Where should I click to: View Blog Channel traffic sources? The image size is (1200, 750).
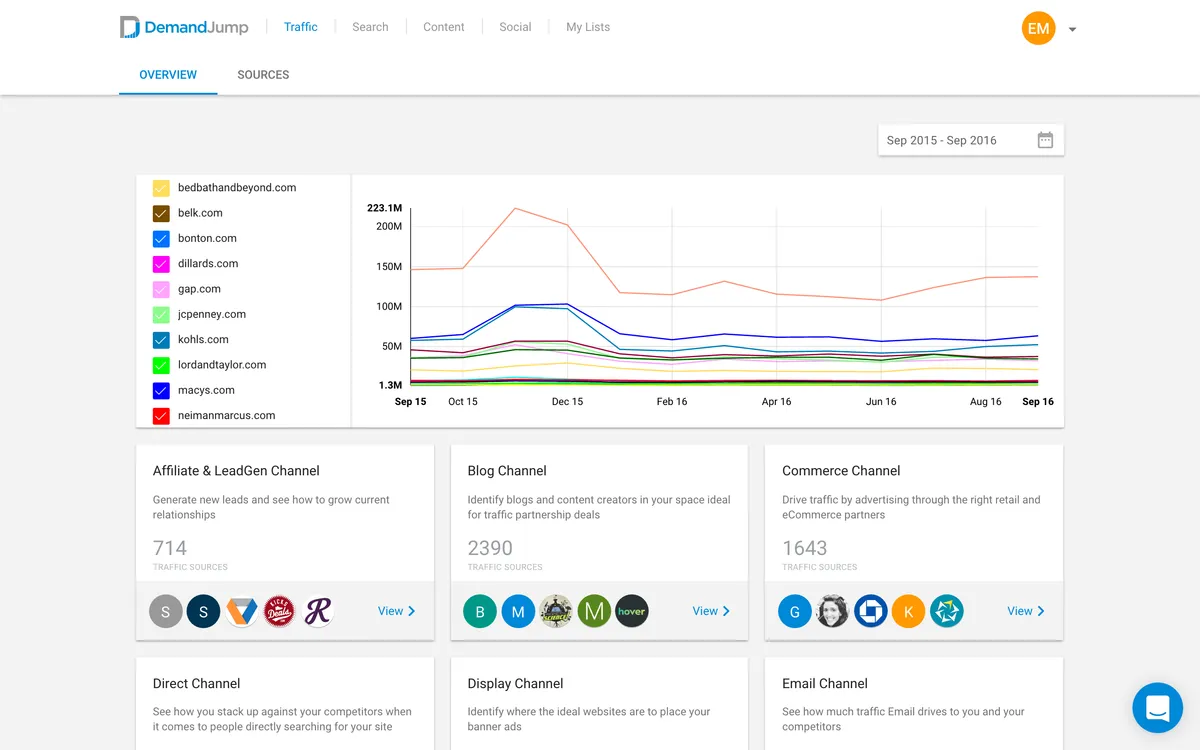click(711, 611)
